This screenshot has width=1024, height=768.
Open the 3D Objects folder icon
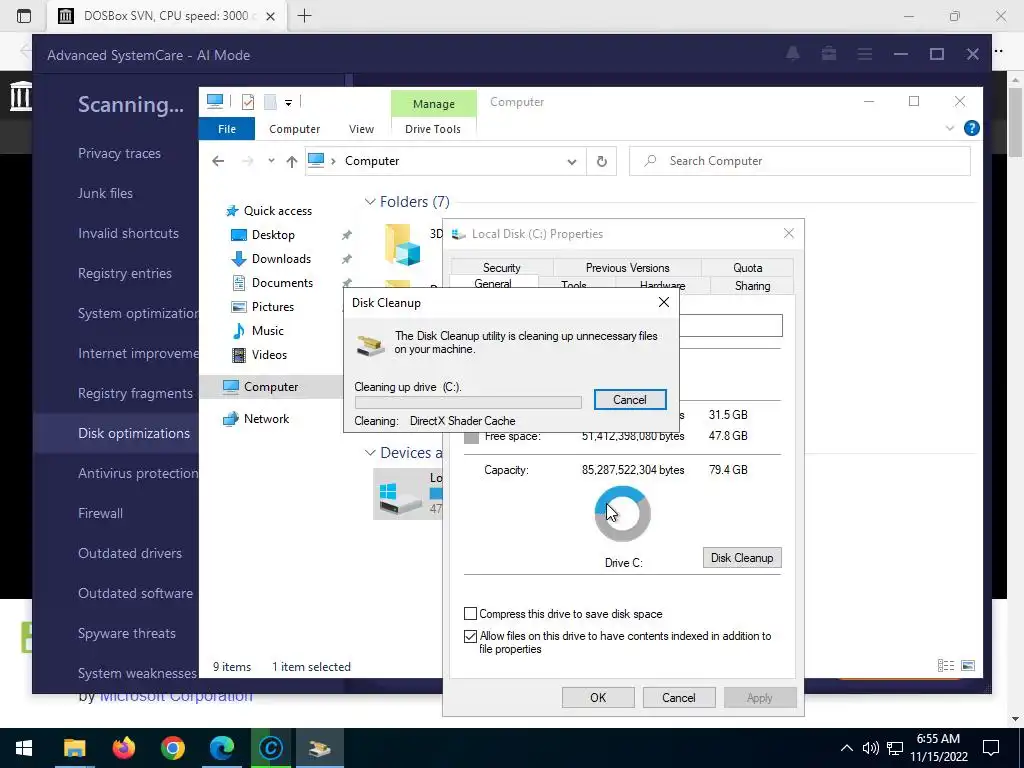pos(402,245)
